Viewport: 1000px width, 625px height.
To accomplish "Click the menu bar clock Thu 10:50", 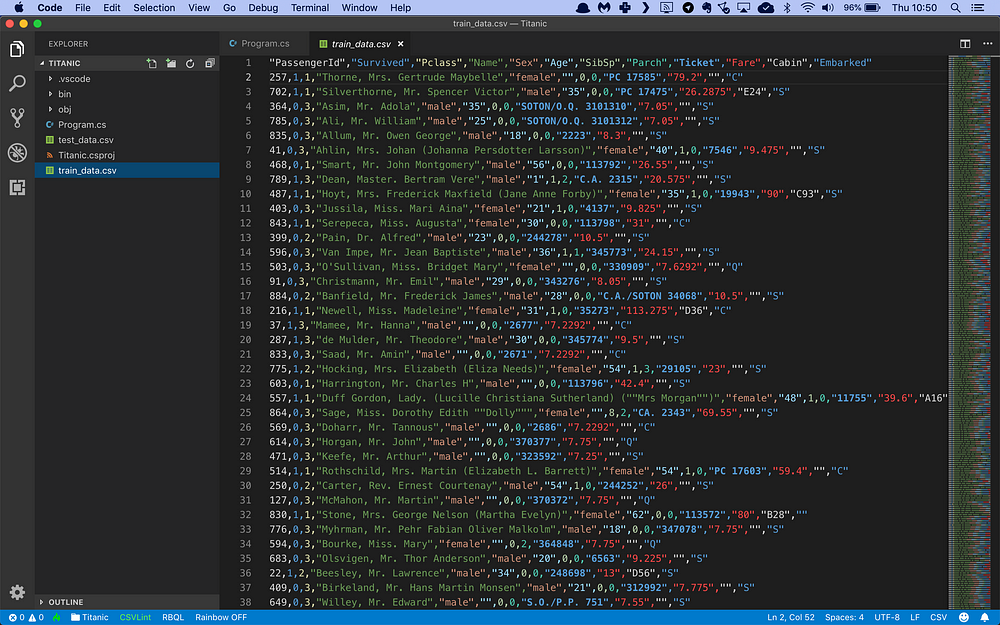I will coord(915,8).
